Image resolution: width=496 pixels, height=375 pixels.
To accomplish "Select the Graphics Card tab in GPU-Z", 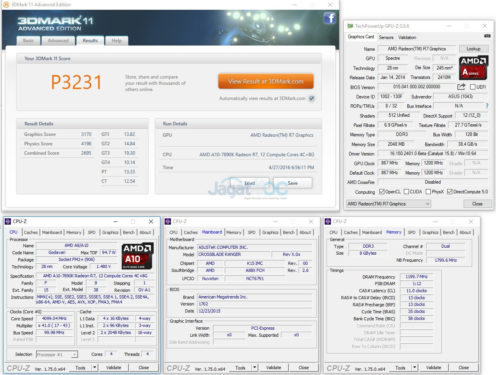I will [361, 37].
